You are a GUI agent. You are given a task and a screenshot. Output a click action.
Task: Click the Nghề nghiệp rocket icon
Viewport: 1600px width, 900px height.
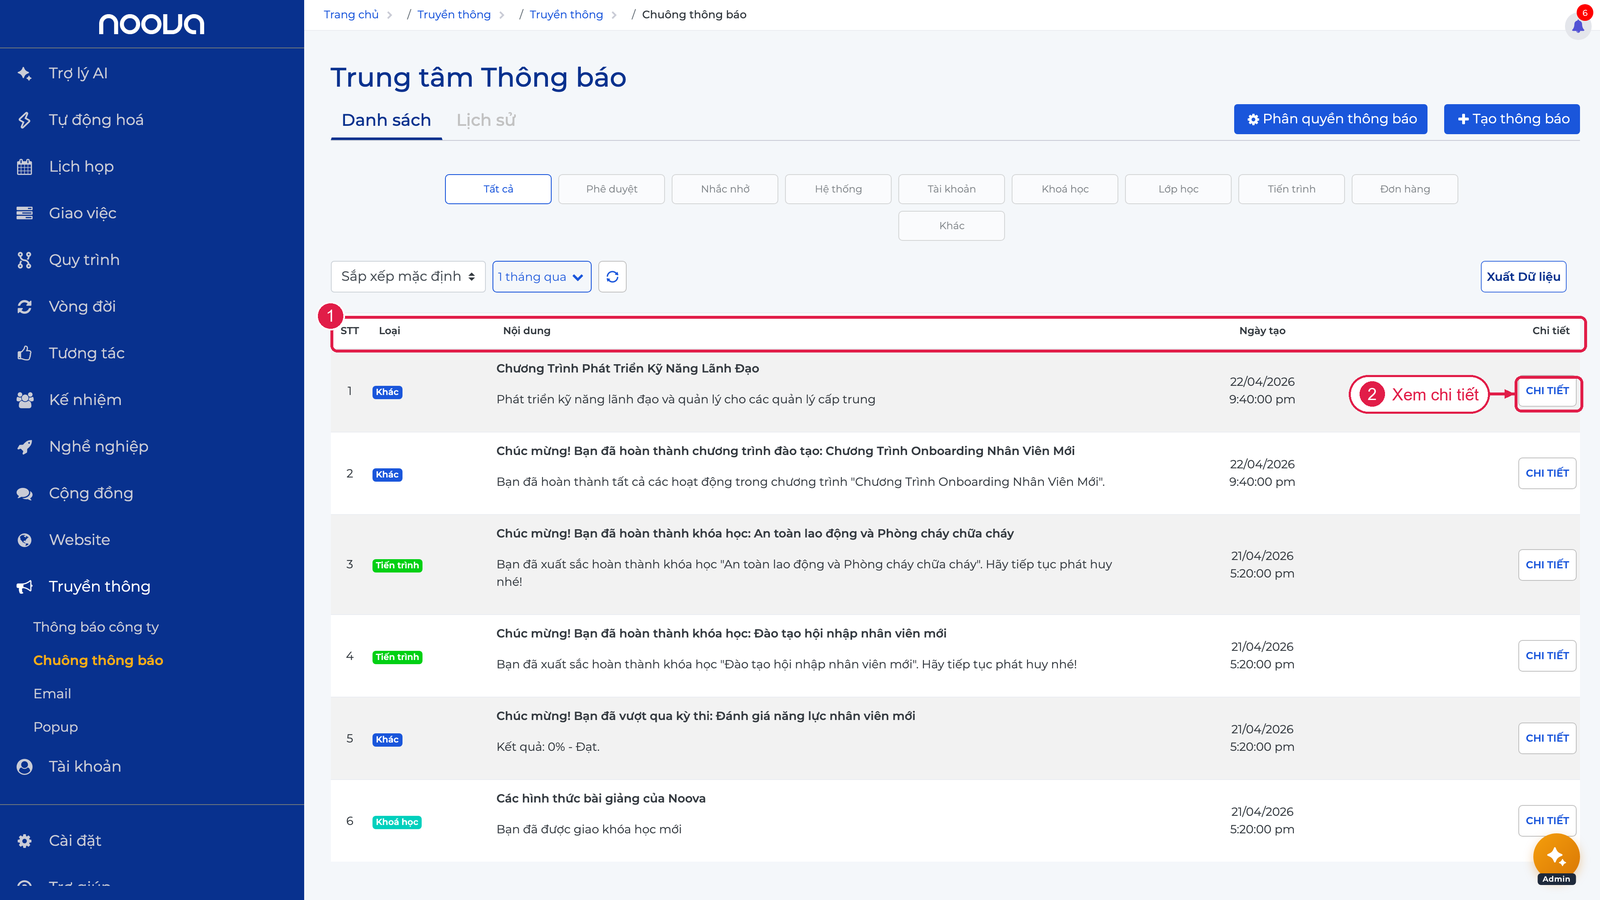pos(25,447)
